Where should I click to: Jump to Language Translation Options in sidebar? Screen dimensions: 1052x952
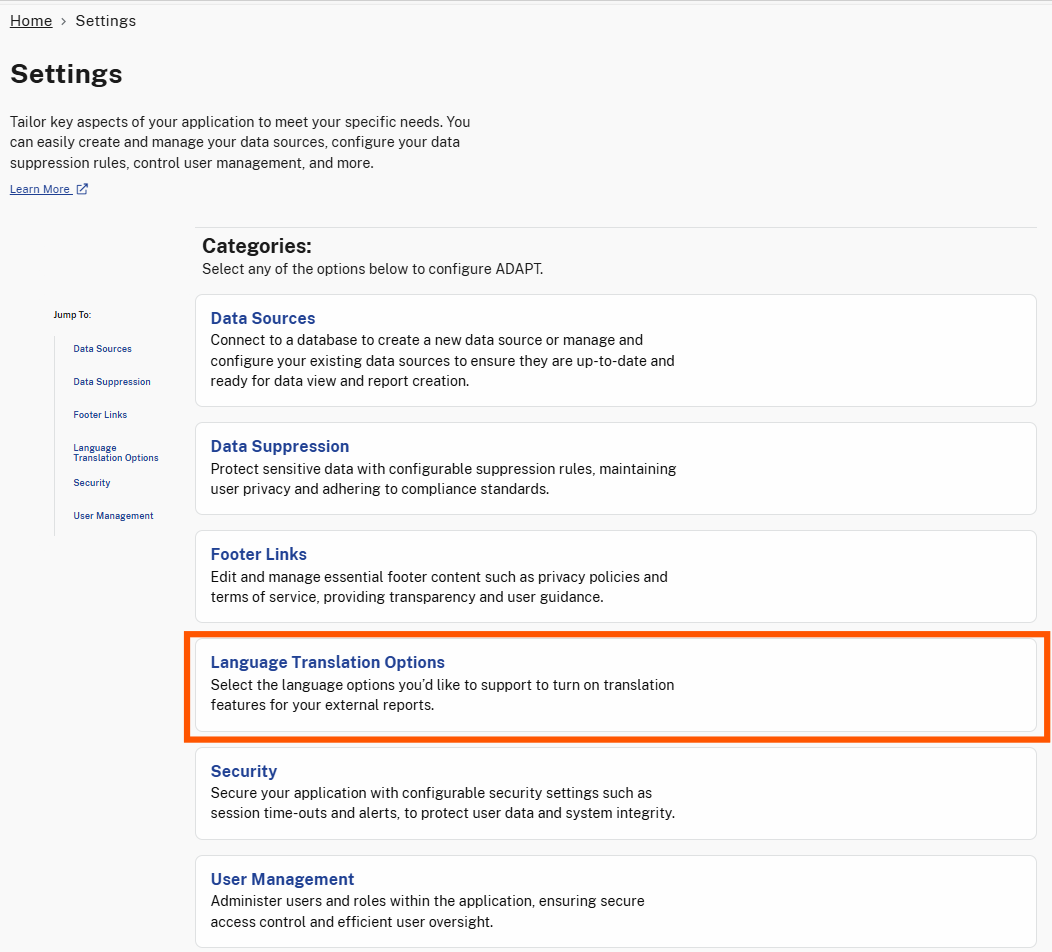click(x=115, y=452)
